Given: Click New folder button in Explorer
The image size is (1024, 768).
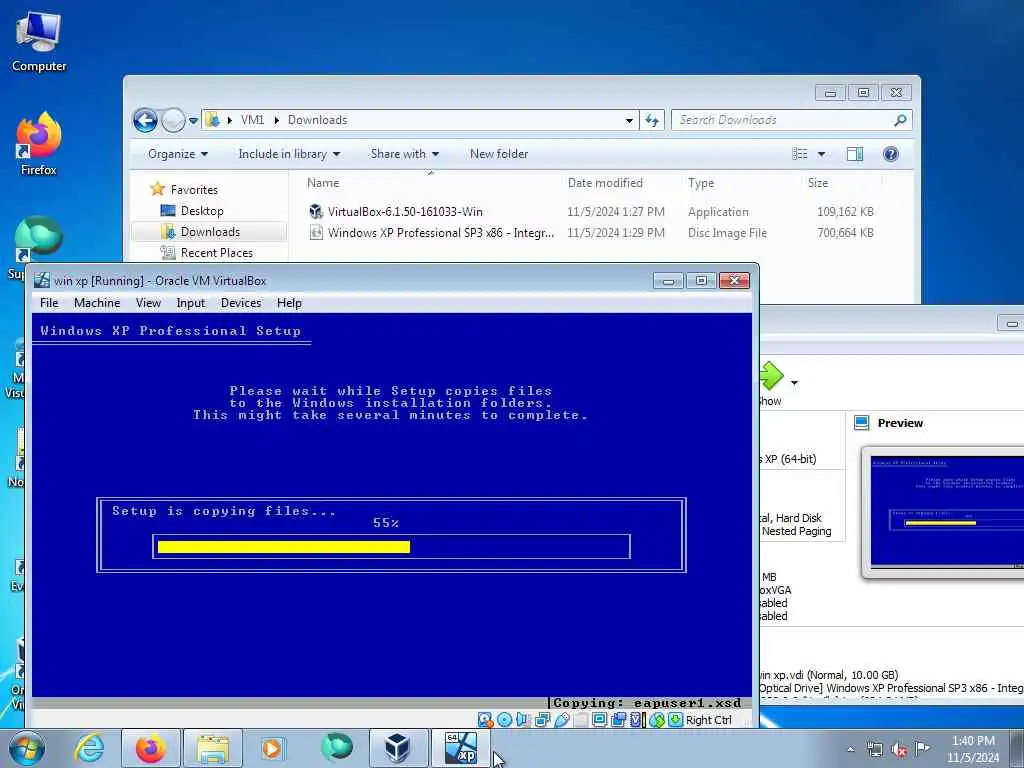Looking at the screenshot, I should coord(499,154).
